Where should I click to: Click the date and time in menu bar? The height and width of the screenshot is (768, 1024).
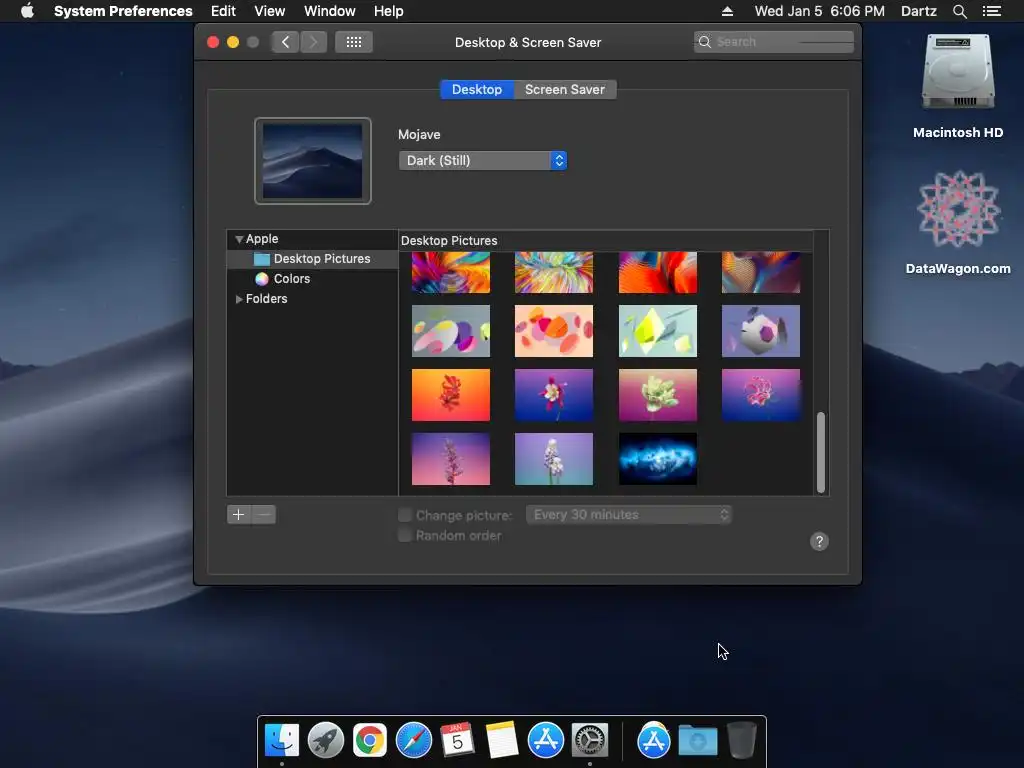[820, 11]
